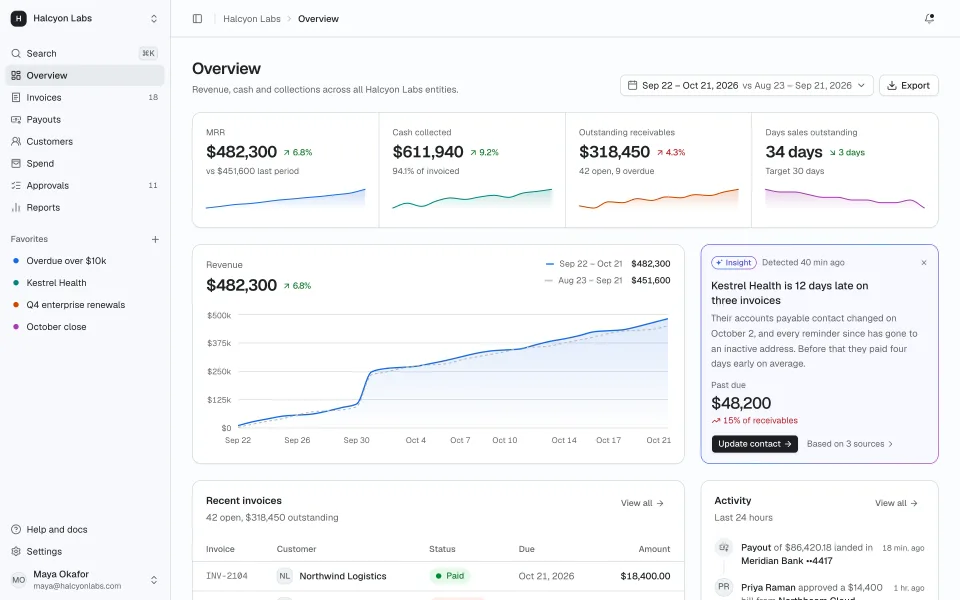Click the Aug 23 – Sep 21 legend entry
960x600 pixels.
coord(607,280)
